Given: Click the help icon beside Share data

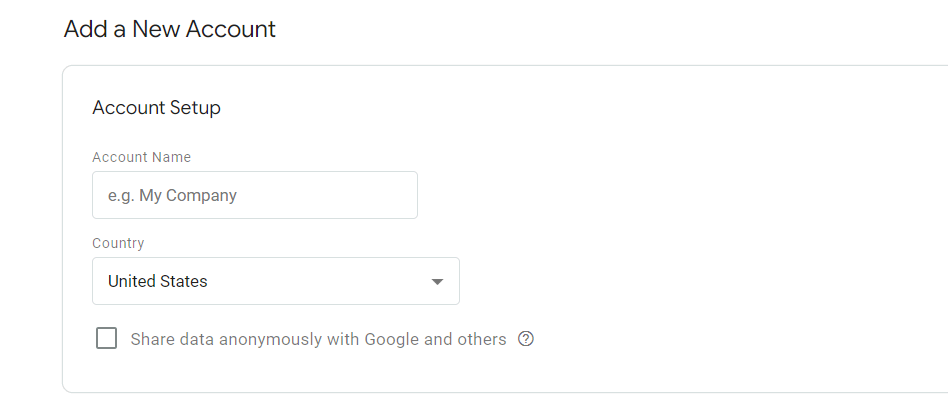Looking at the screenshot, I should pos(526,339).
